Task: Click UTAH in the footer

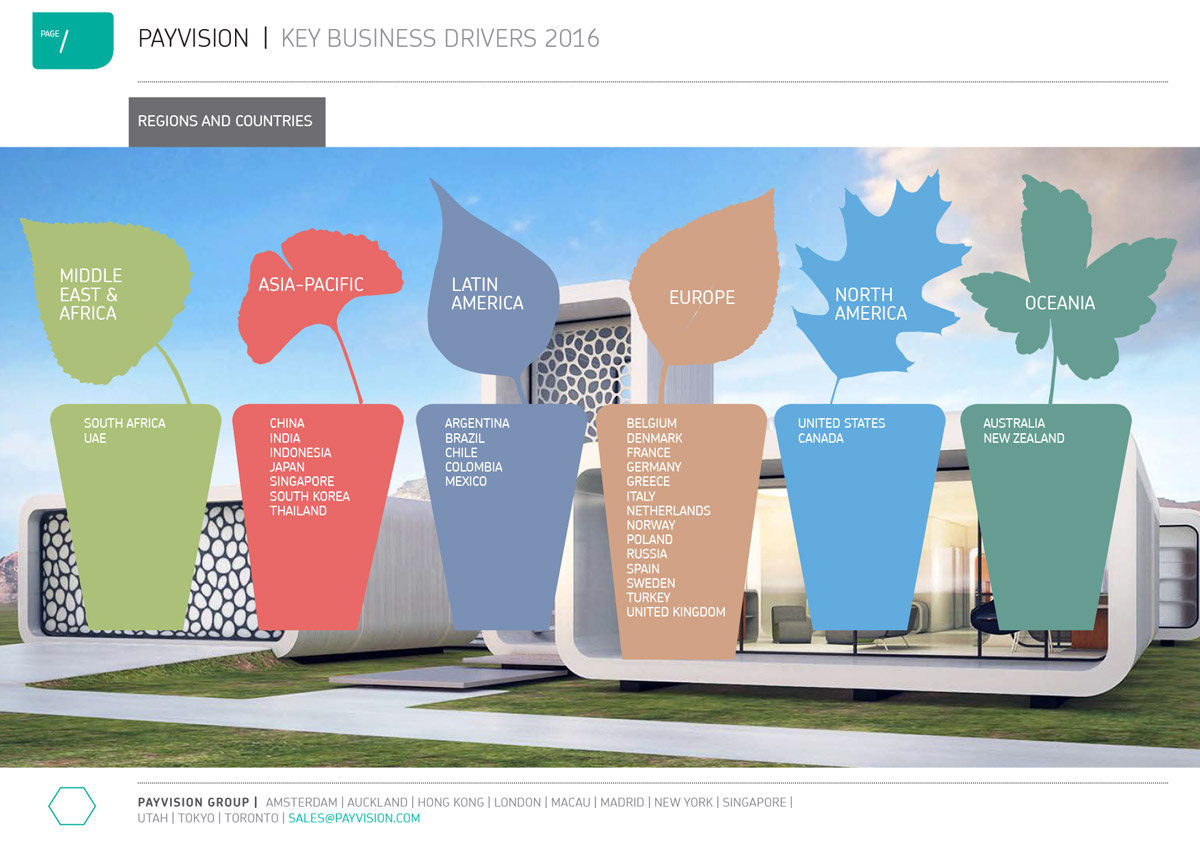Action: coord(153,818)
